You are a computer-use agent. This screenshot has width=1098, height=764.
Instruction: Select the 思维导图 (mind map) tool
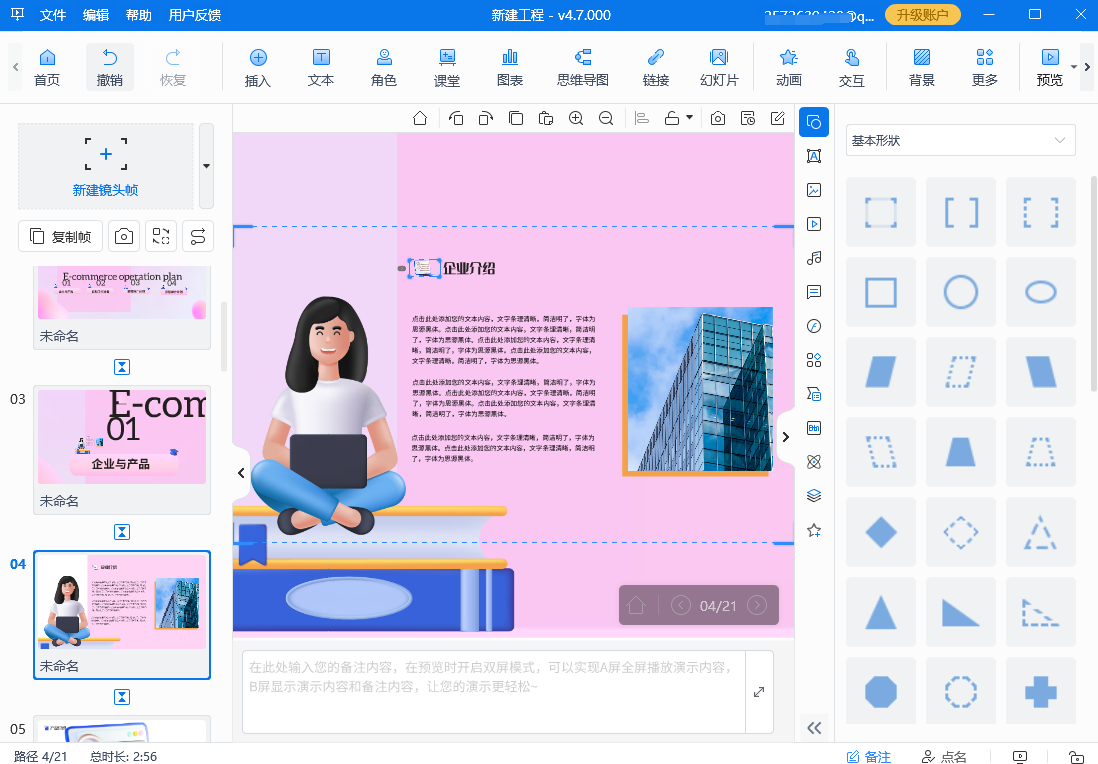click(x=582, y=67)
